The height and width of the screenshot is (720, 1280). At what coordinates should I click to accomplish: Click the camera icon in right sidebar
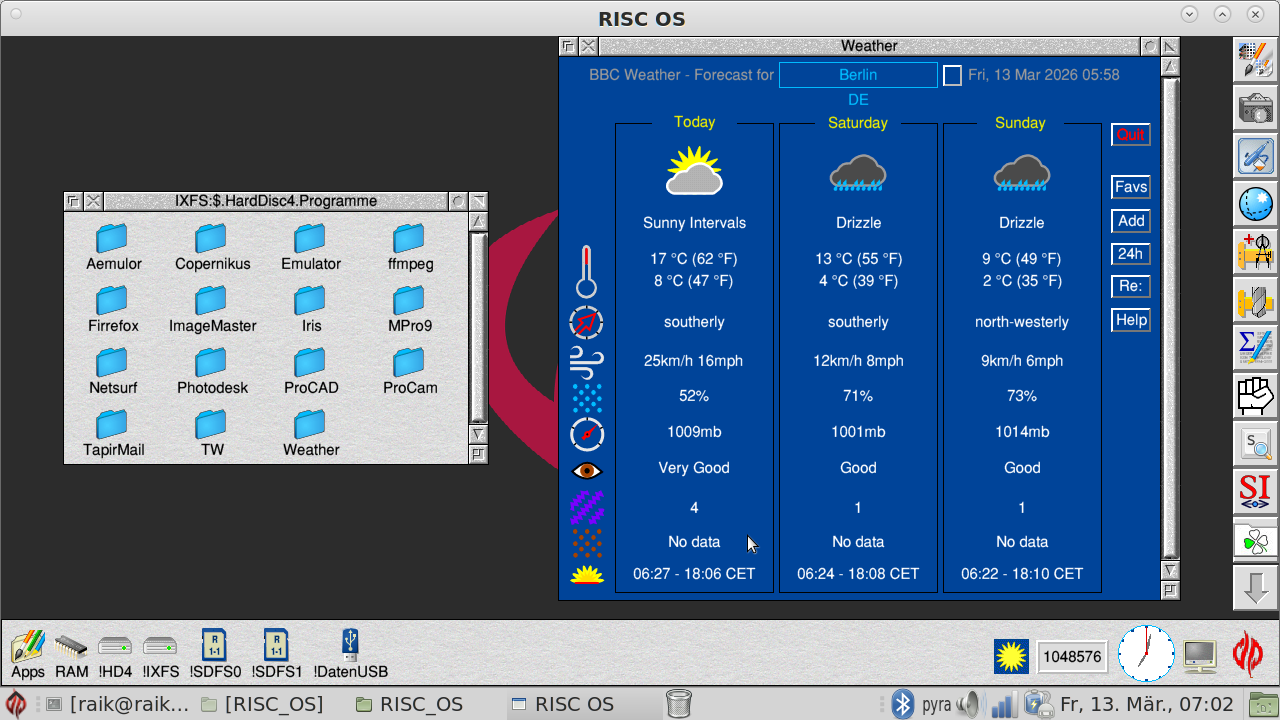coord(1254,108)
